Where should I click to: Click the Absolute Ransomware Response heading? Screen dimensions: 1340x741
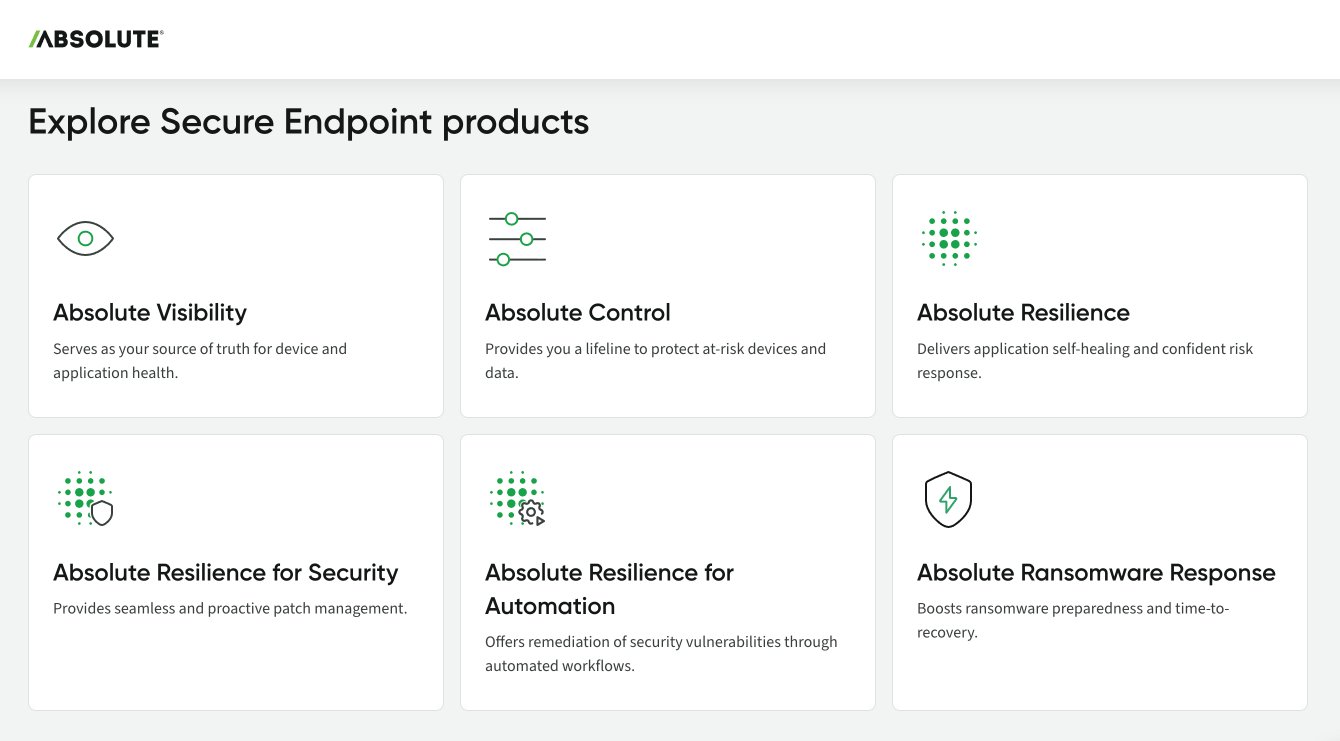click(x=1096, y=572)
